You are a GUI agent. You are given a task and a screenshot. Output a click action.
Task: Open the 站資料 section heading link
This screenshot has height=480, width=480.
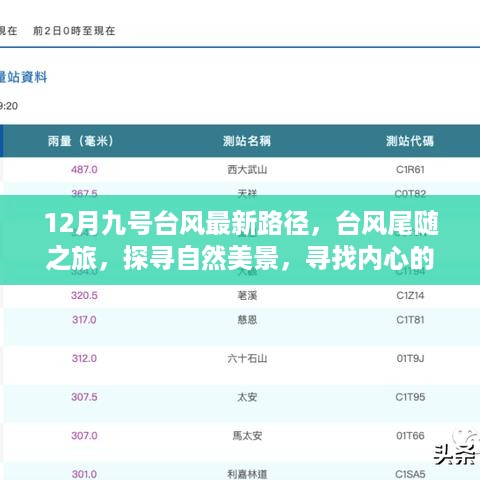click(23, 77)
